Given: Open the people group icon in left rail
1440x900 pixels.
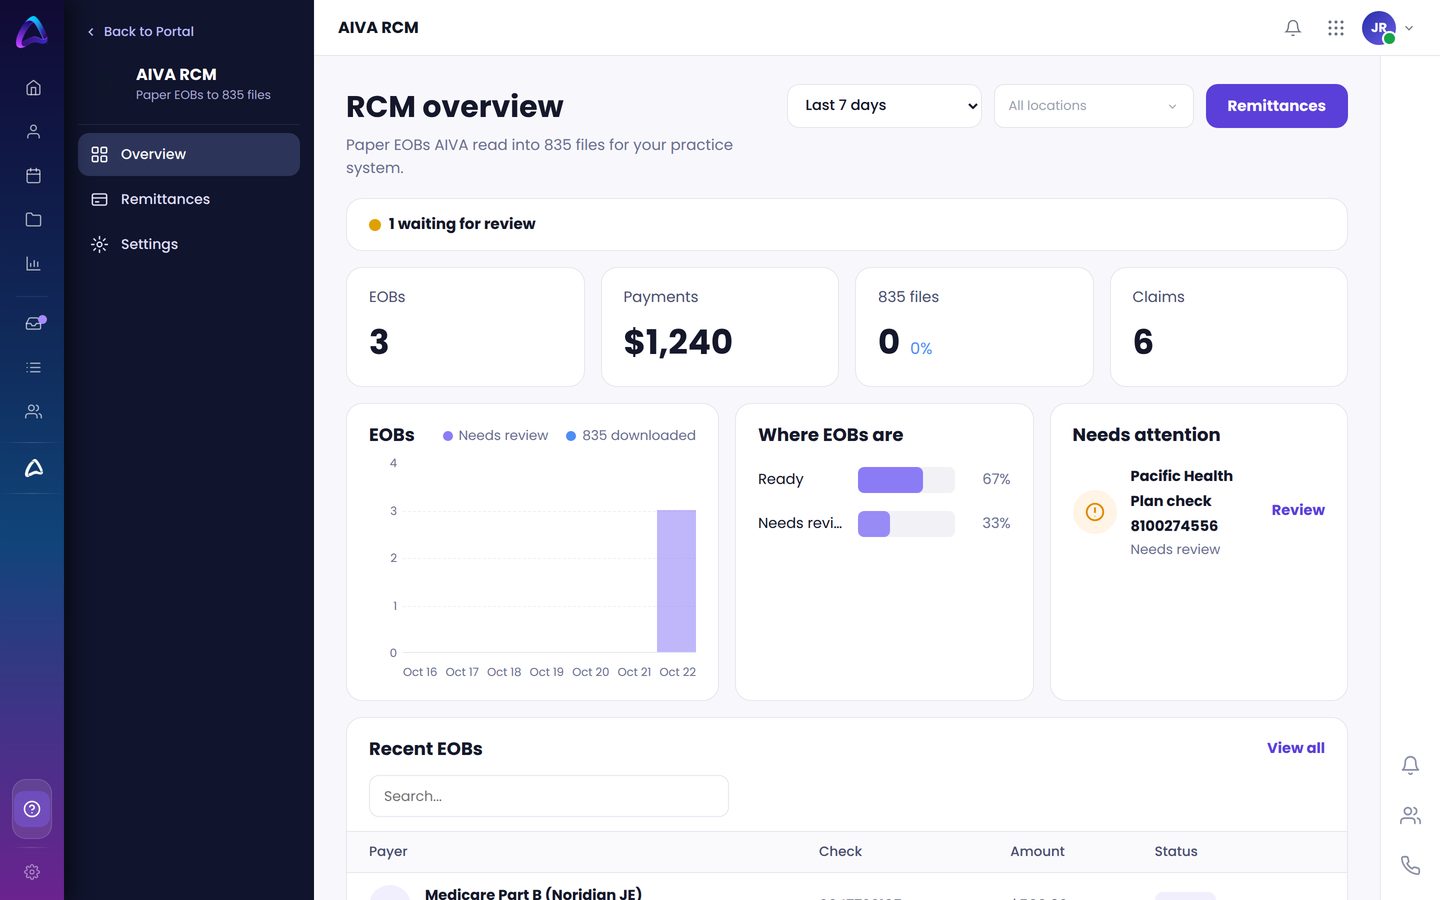Looking at the screenshot, I should pyautogui.click(x=33, y=412).
